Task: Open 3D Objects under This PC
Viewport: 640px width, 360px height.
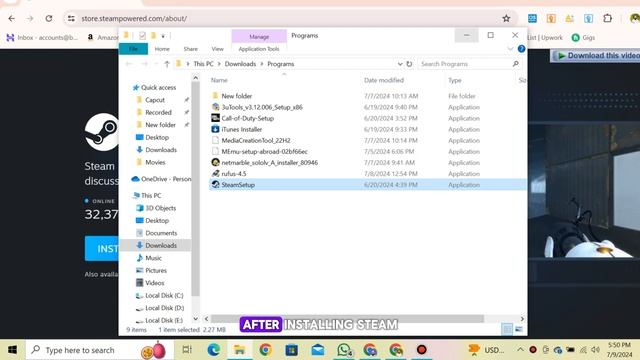Action: (160, 208)
